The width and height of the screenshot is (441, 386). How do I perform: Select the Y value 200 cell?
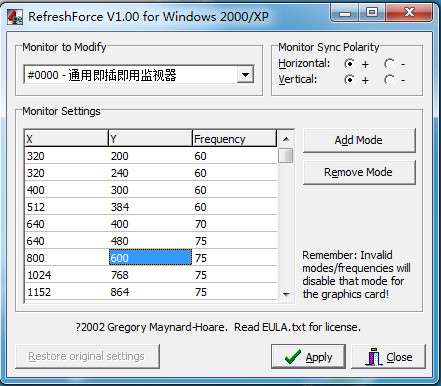pyautogui.click(x=150, y=156)
